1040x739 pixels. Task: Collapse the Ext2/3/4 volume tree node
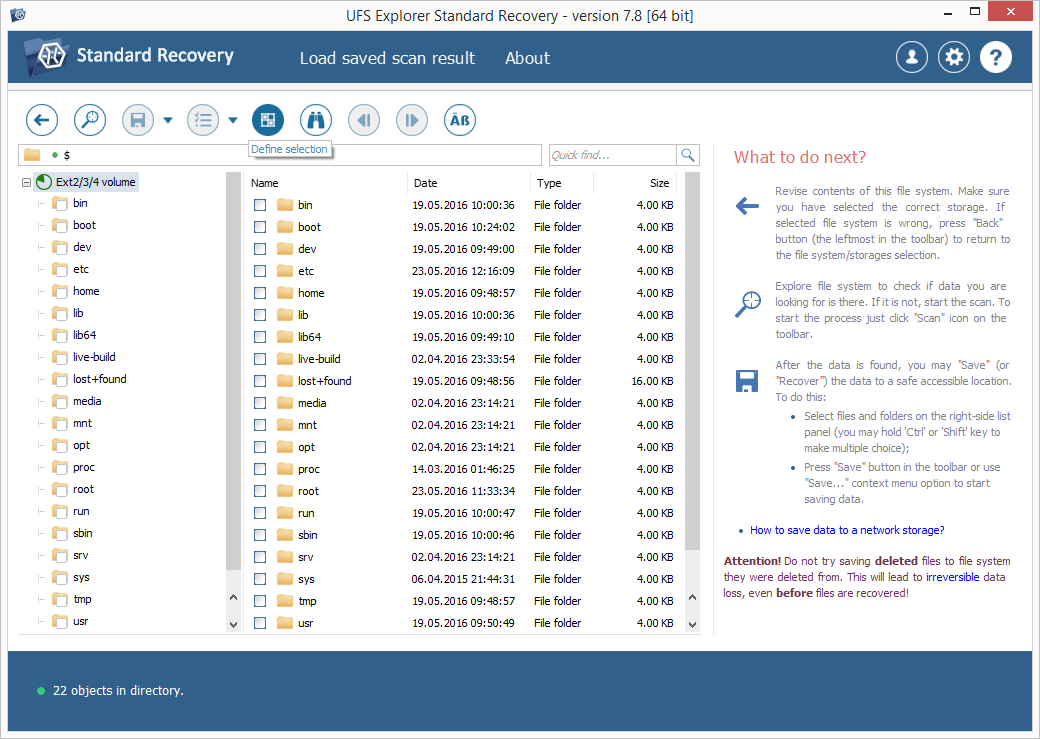pyautogui.click(x=27, y=182)
